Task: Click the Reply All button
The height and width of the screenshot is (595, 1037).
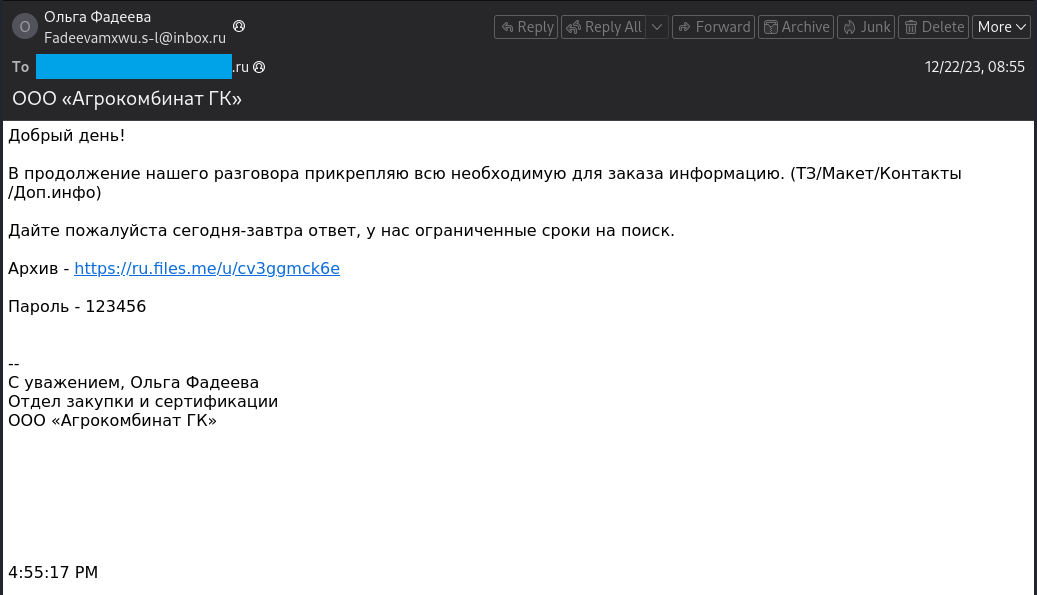Action: coord(604,27)
